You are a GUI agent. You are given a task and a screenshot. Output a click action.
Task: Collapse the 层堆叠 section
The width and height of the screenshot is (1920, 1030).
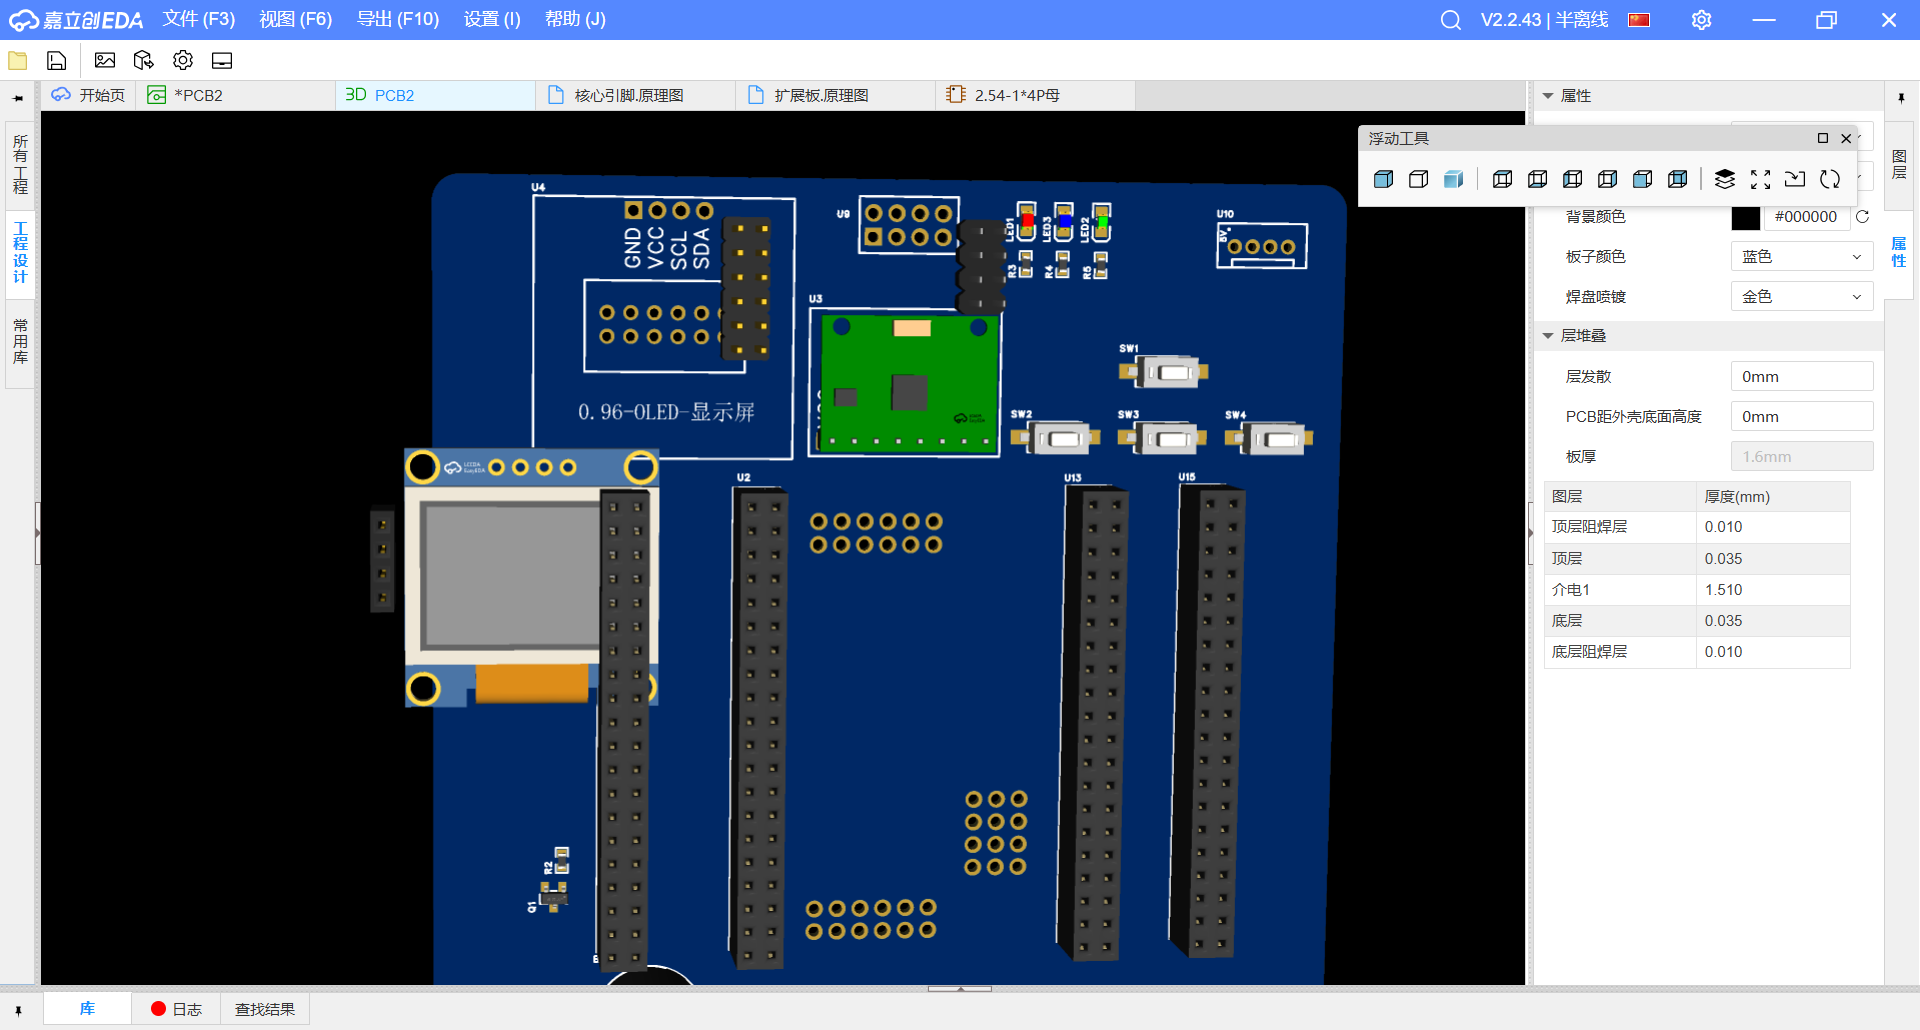[1548, 336]
